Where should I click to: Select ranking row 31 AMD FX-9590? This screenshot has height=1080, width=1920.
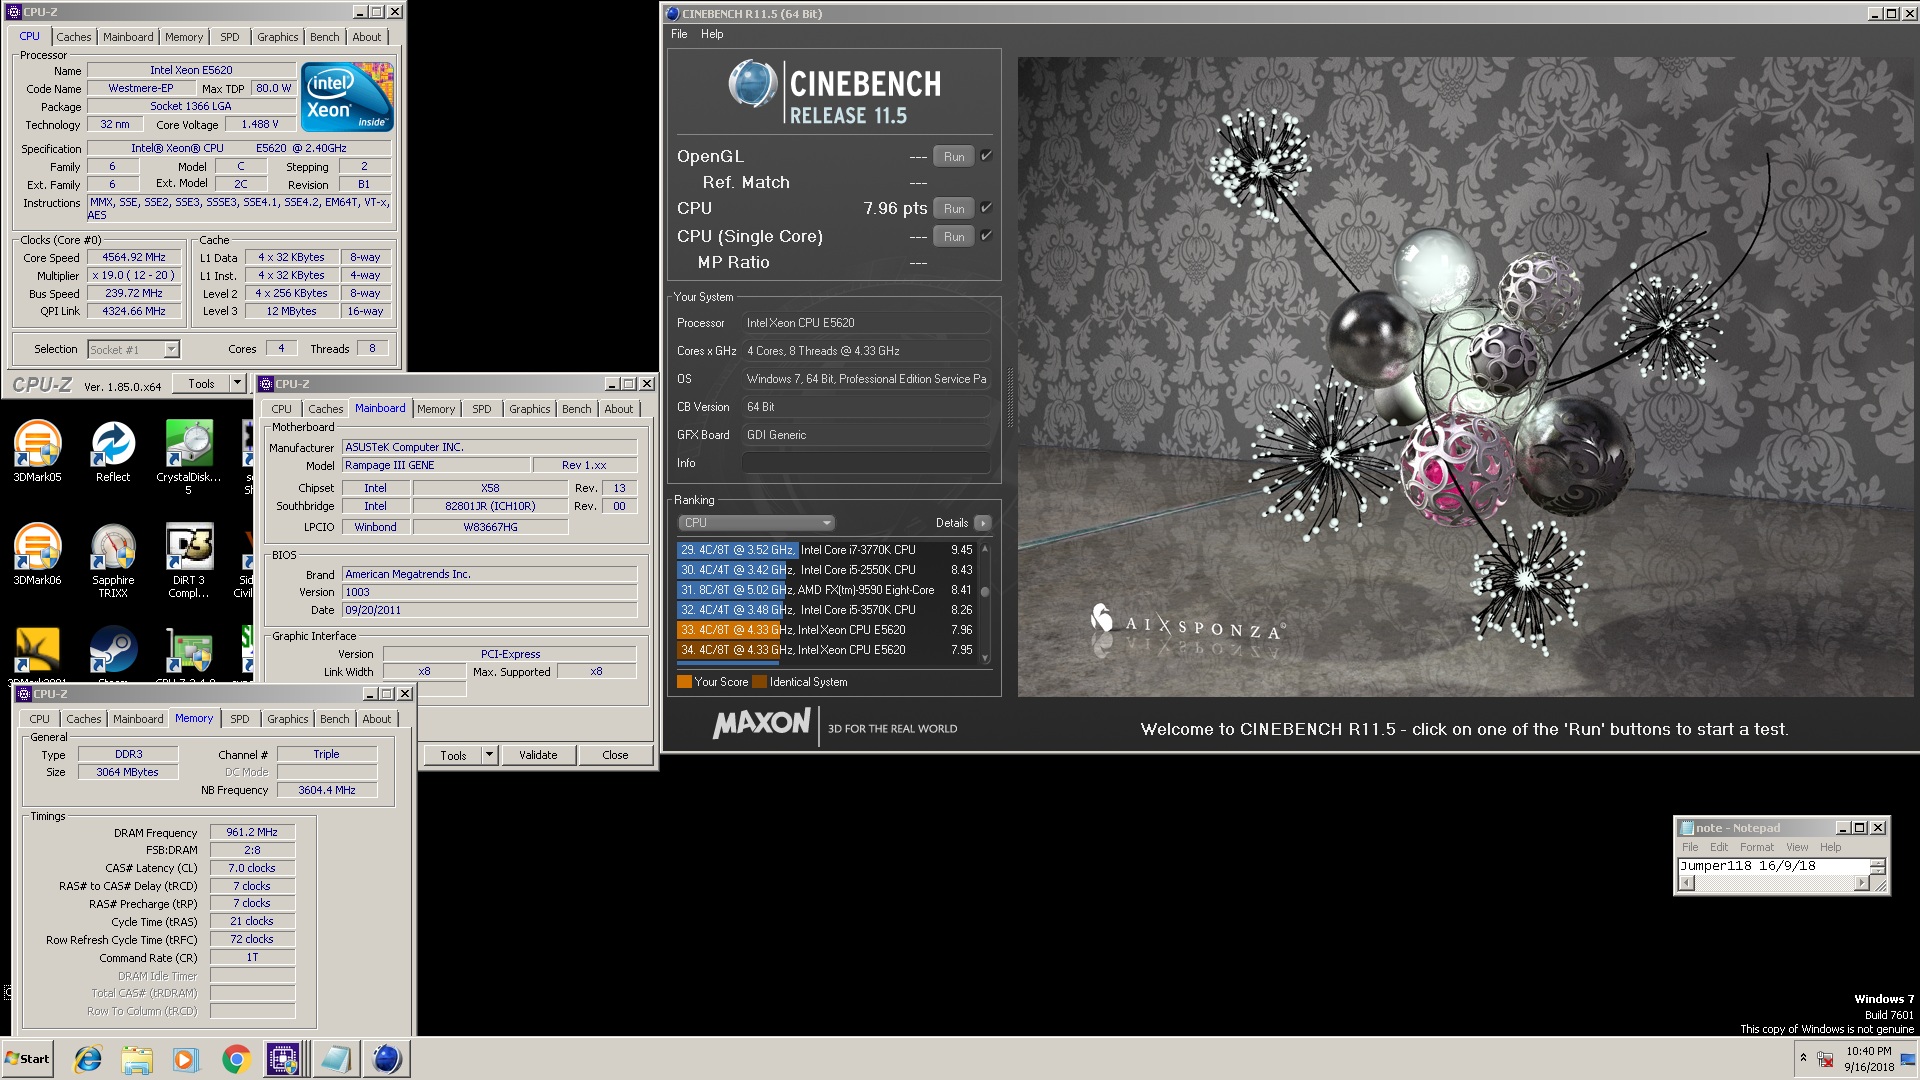826,590
